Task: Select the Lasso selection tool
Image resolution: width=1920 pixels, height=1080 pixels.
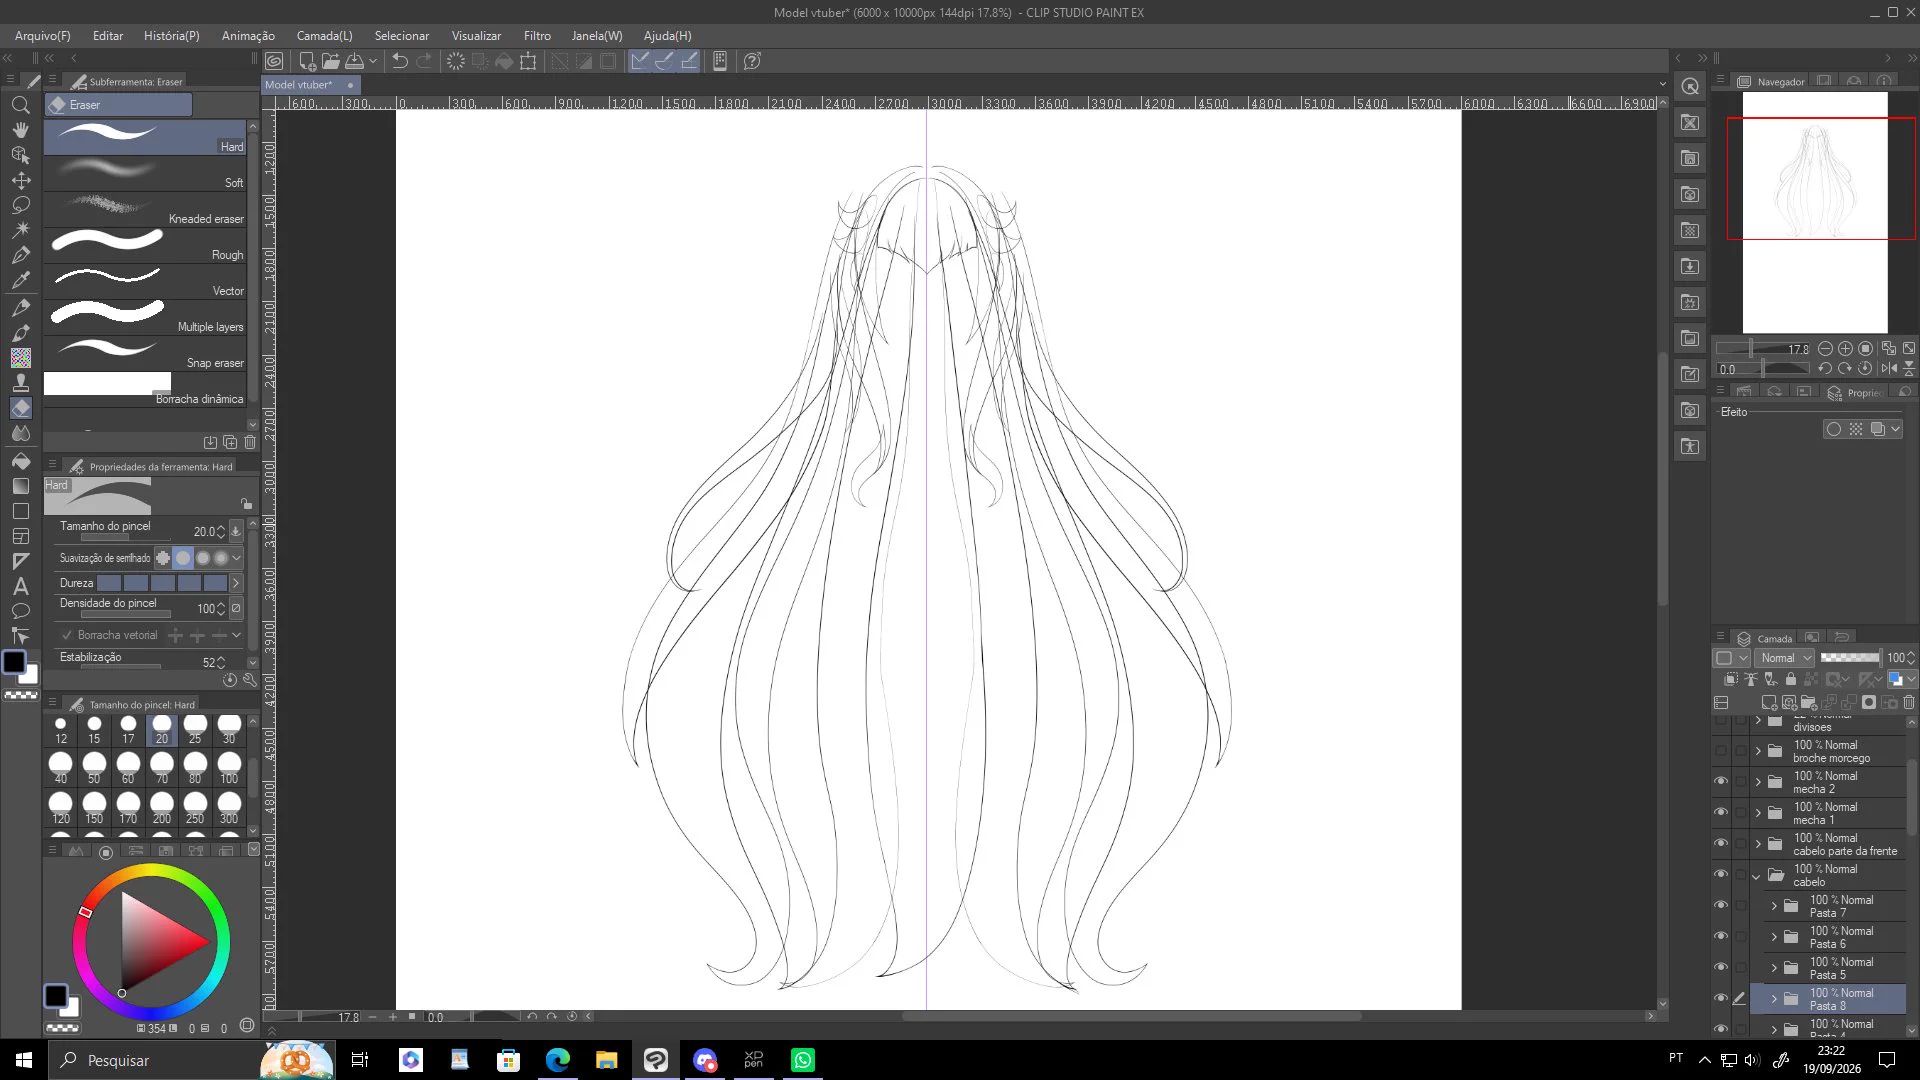Action: pyautogui.click(x=20, y=205)
